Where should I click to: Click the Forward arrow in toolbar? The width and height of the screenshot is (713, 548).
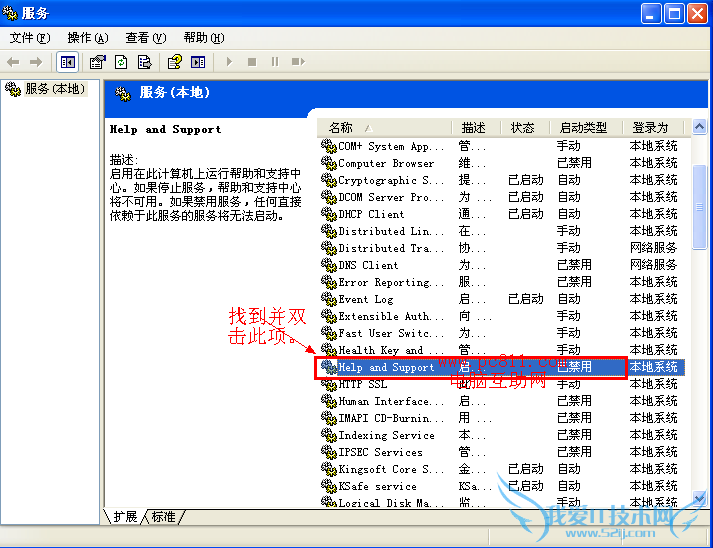pyautogui.click(x=35, y=62)
